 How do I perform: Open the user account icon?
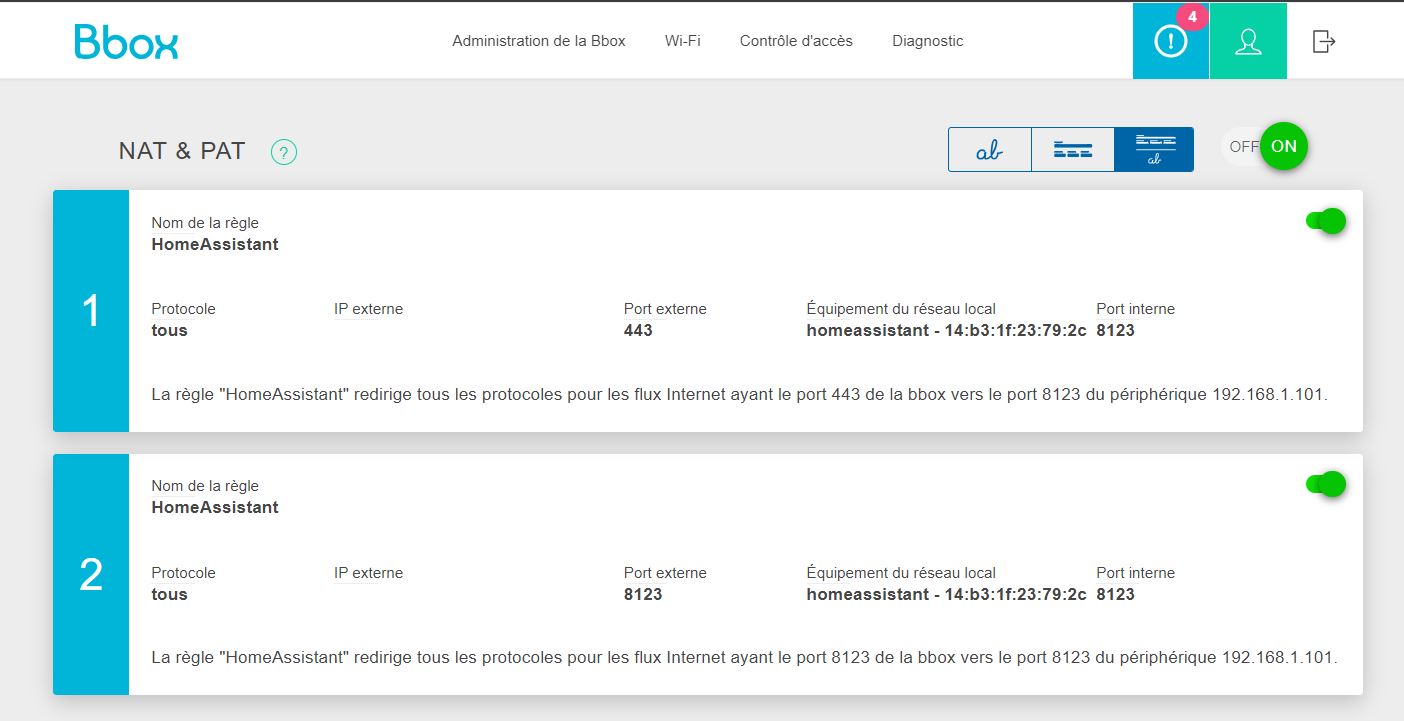pyautogui.click(x=1248, y=41)
